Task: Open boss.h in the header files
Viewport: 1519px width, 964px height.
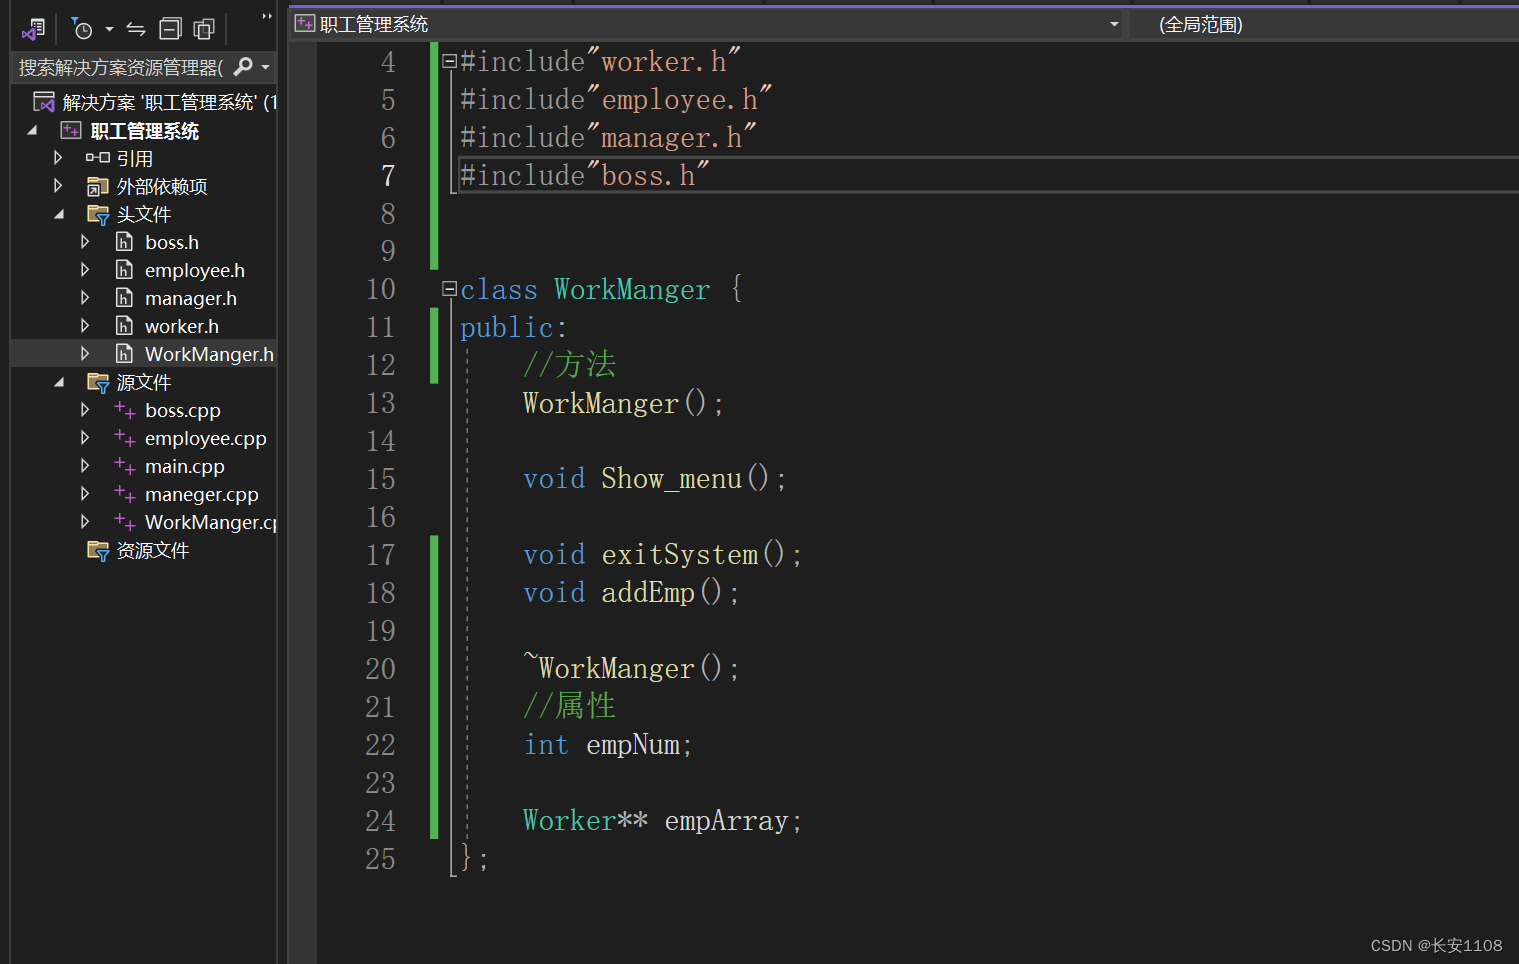Action: 172,242
